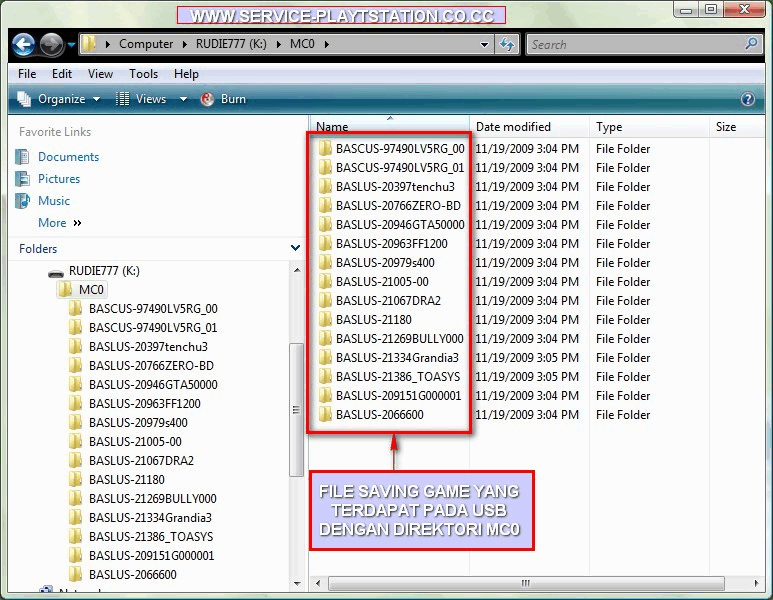The width and height of the screenshot is (773, 600).
Task: Sort by the Type column header
Action: coord(649,127)
